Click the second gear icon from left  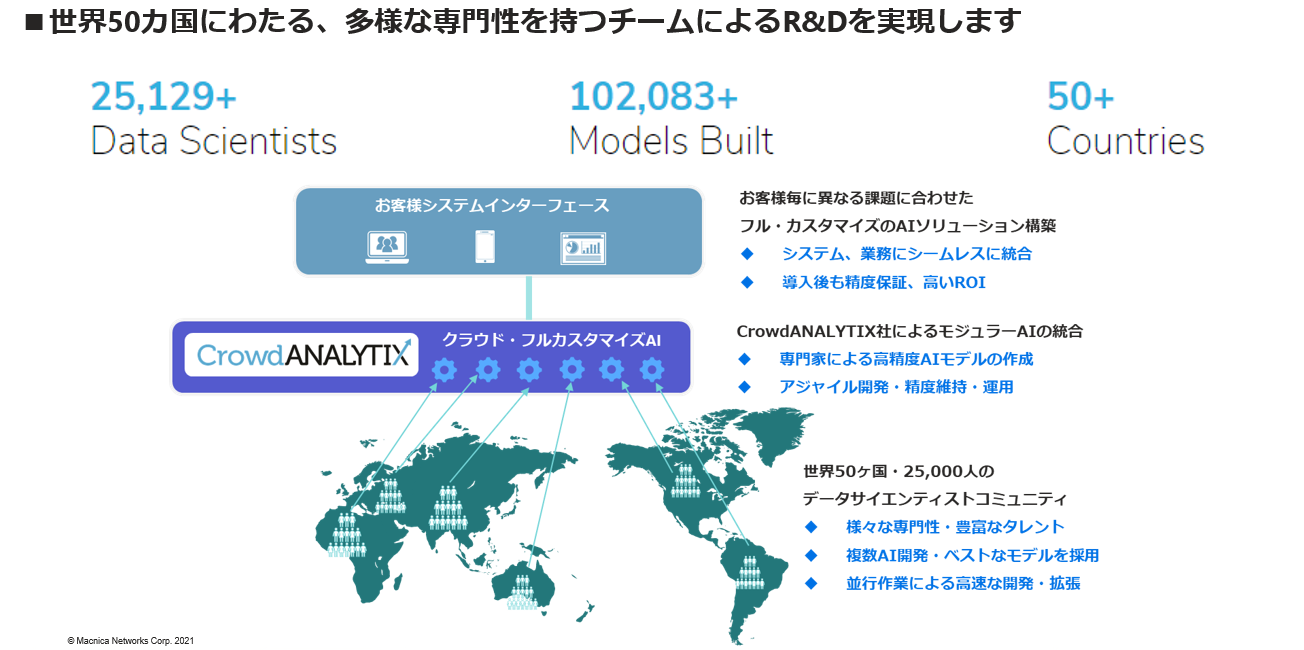pos(487,370)
